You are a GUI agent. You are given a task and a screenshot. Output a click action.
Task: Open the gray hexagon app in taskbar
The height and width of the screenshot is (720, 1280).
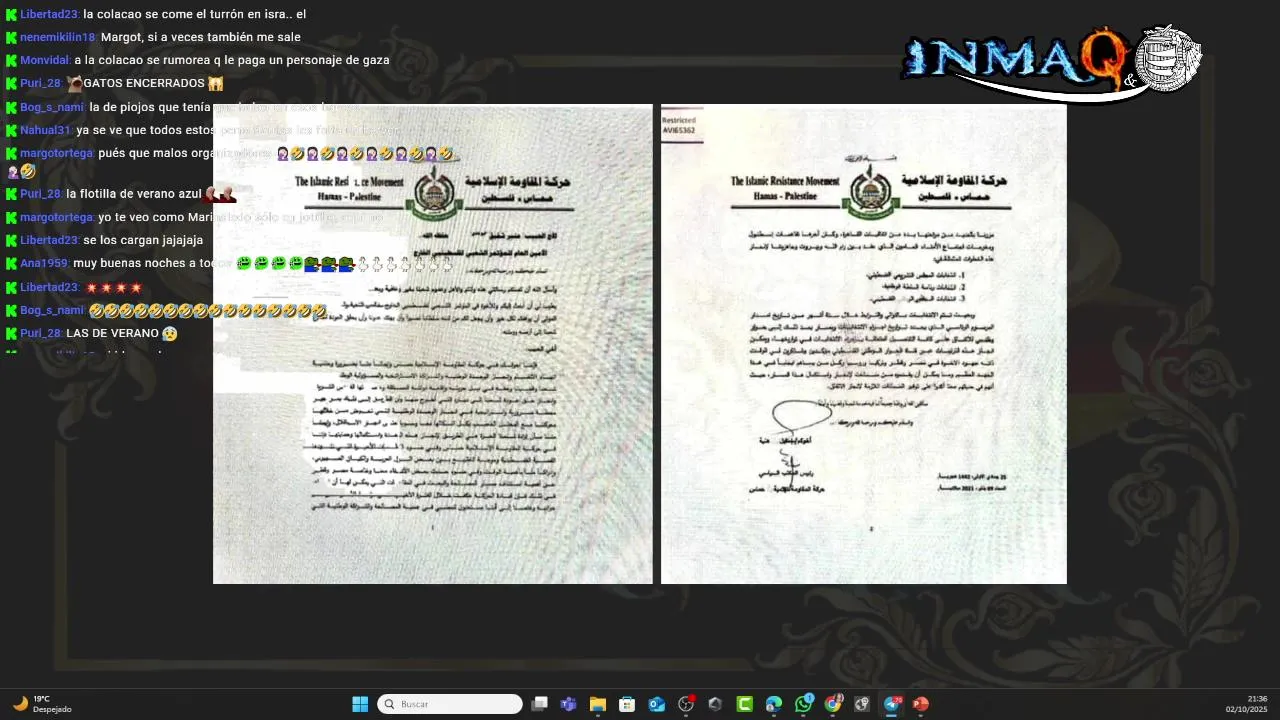pos(715,704)
